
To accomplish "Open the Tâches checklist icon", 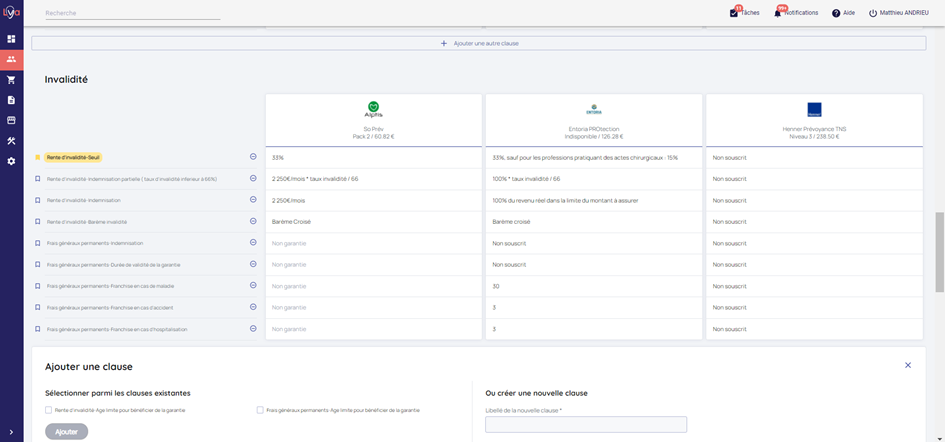I will point(734,13).
